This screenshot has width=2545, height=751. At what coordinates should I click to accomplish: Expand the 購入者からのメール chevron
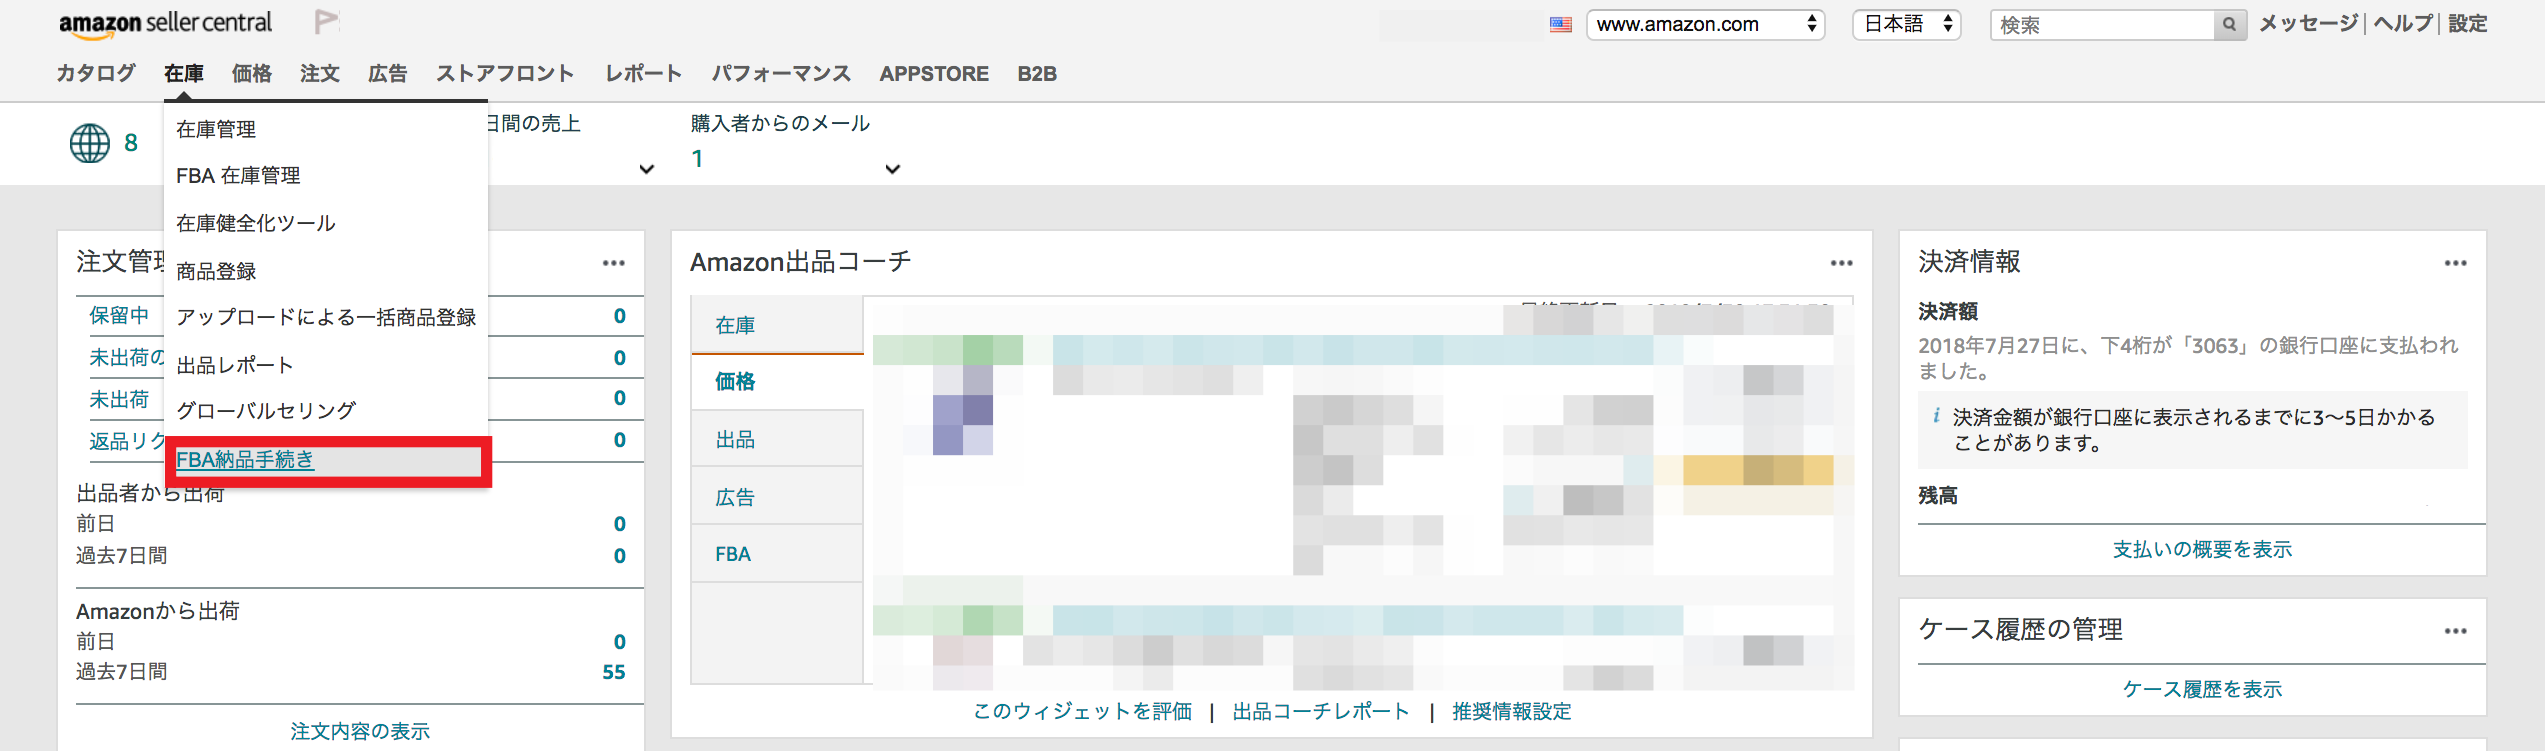point(893,169)
